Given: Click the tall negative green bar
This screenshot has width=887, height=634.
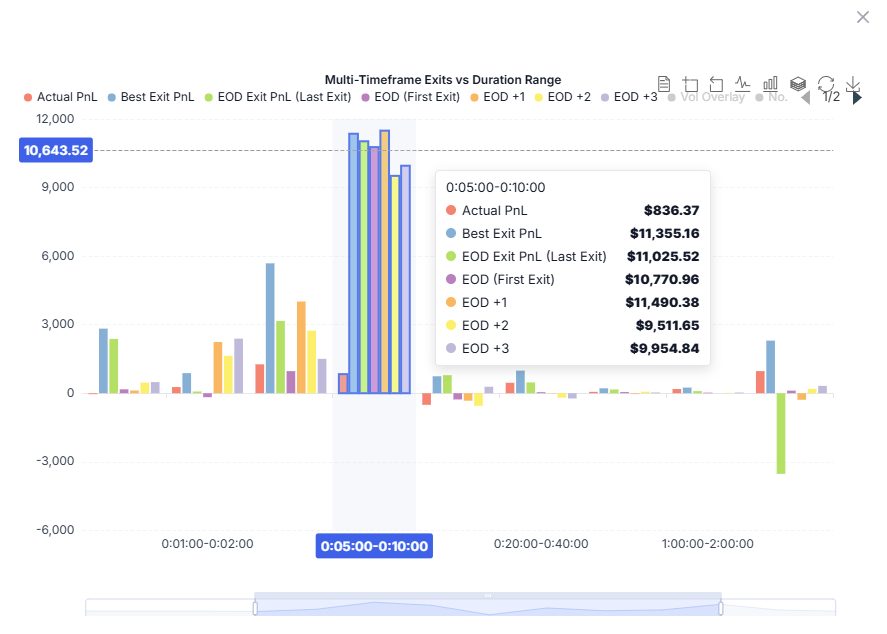Looking at the screenshot, I should [781, 433].
